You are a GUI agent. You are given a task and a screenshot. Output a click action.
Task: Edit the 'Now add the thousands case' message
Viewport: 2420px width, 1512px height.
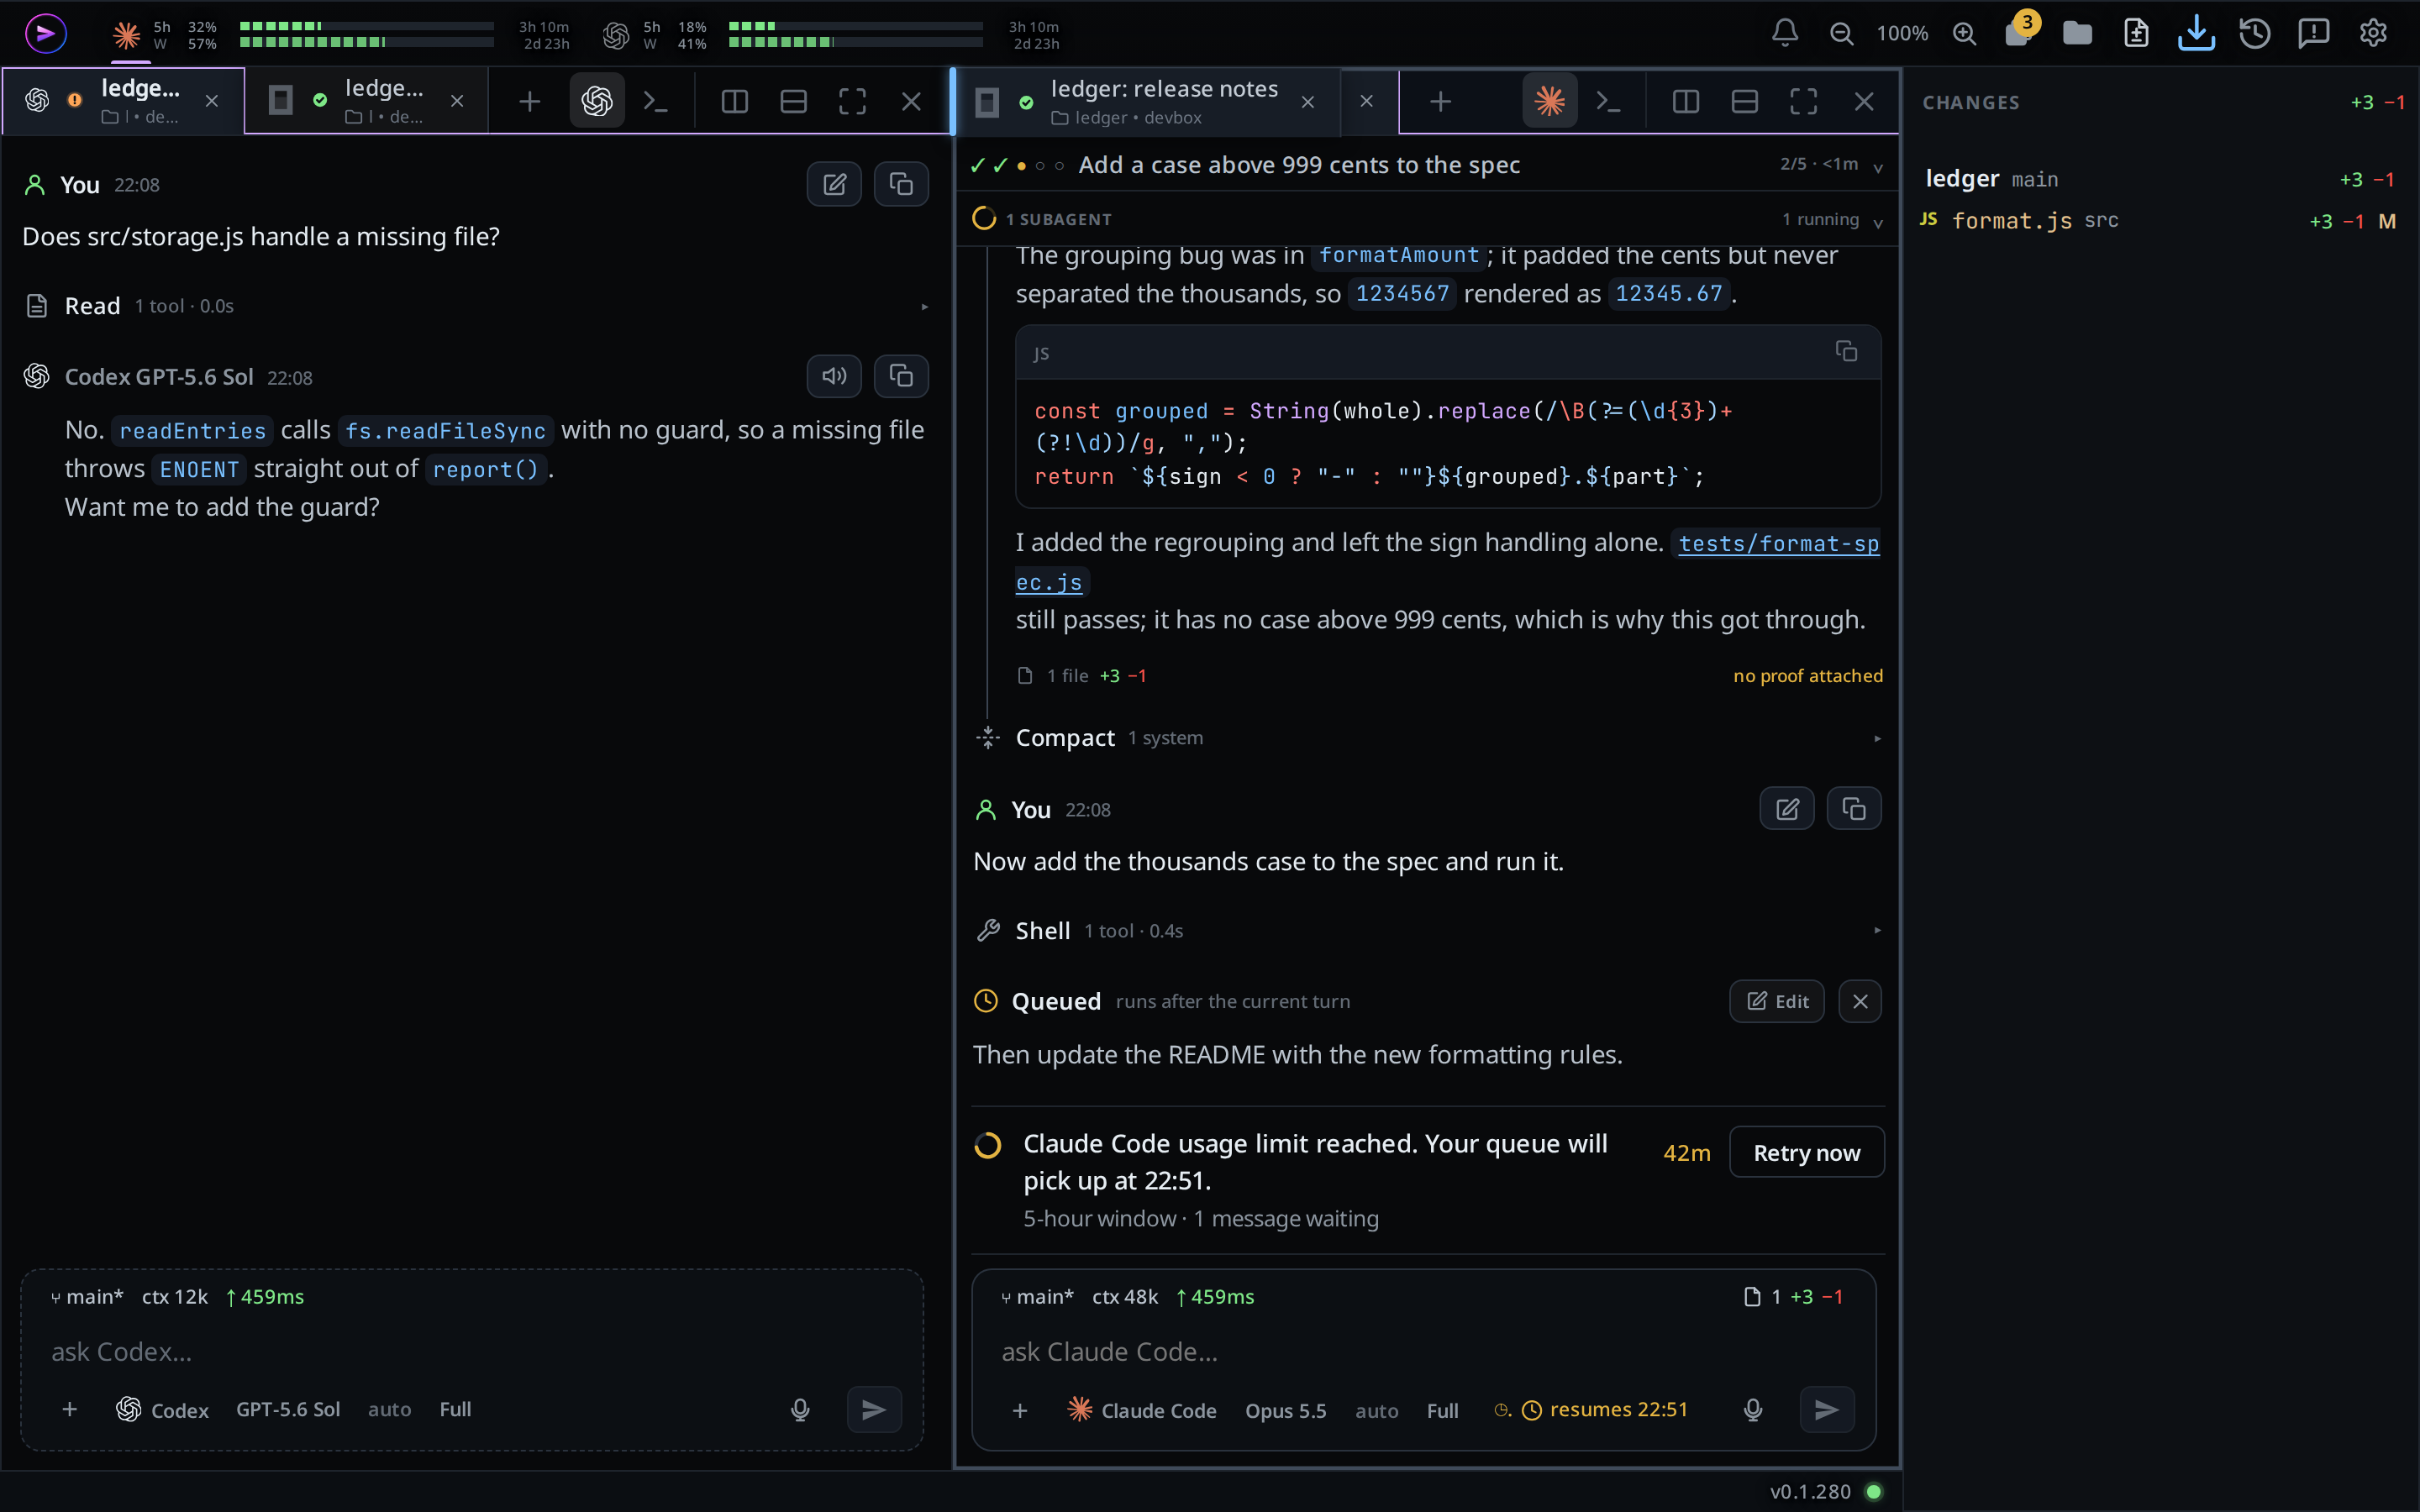pyautogui.click(x=1787, y=808)
